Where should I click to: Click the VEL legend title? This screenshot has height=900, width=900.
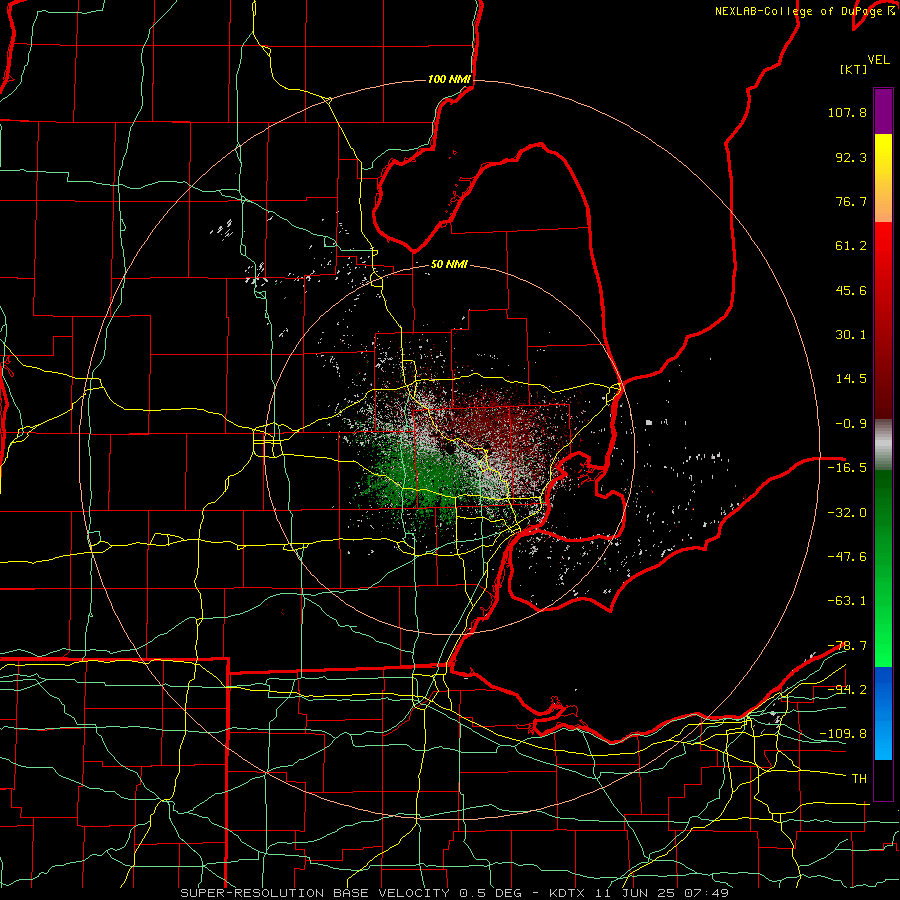tap(878, 60)
